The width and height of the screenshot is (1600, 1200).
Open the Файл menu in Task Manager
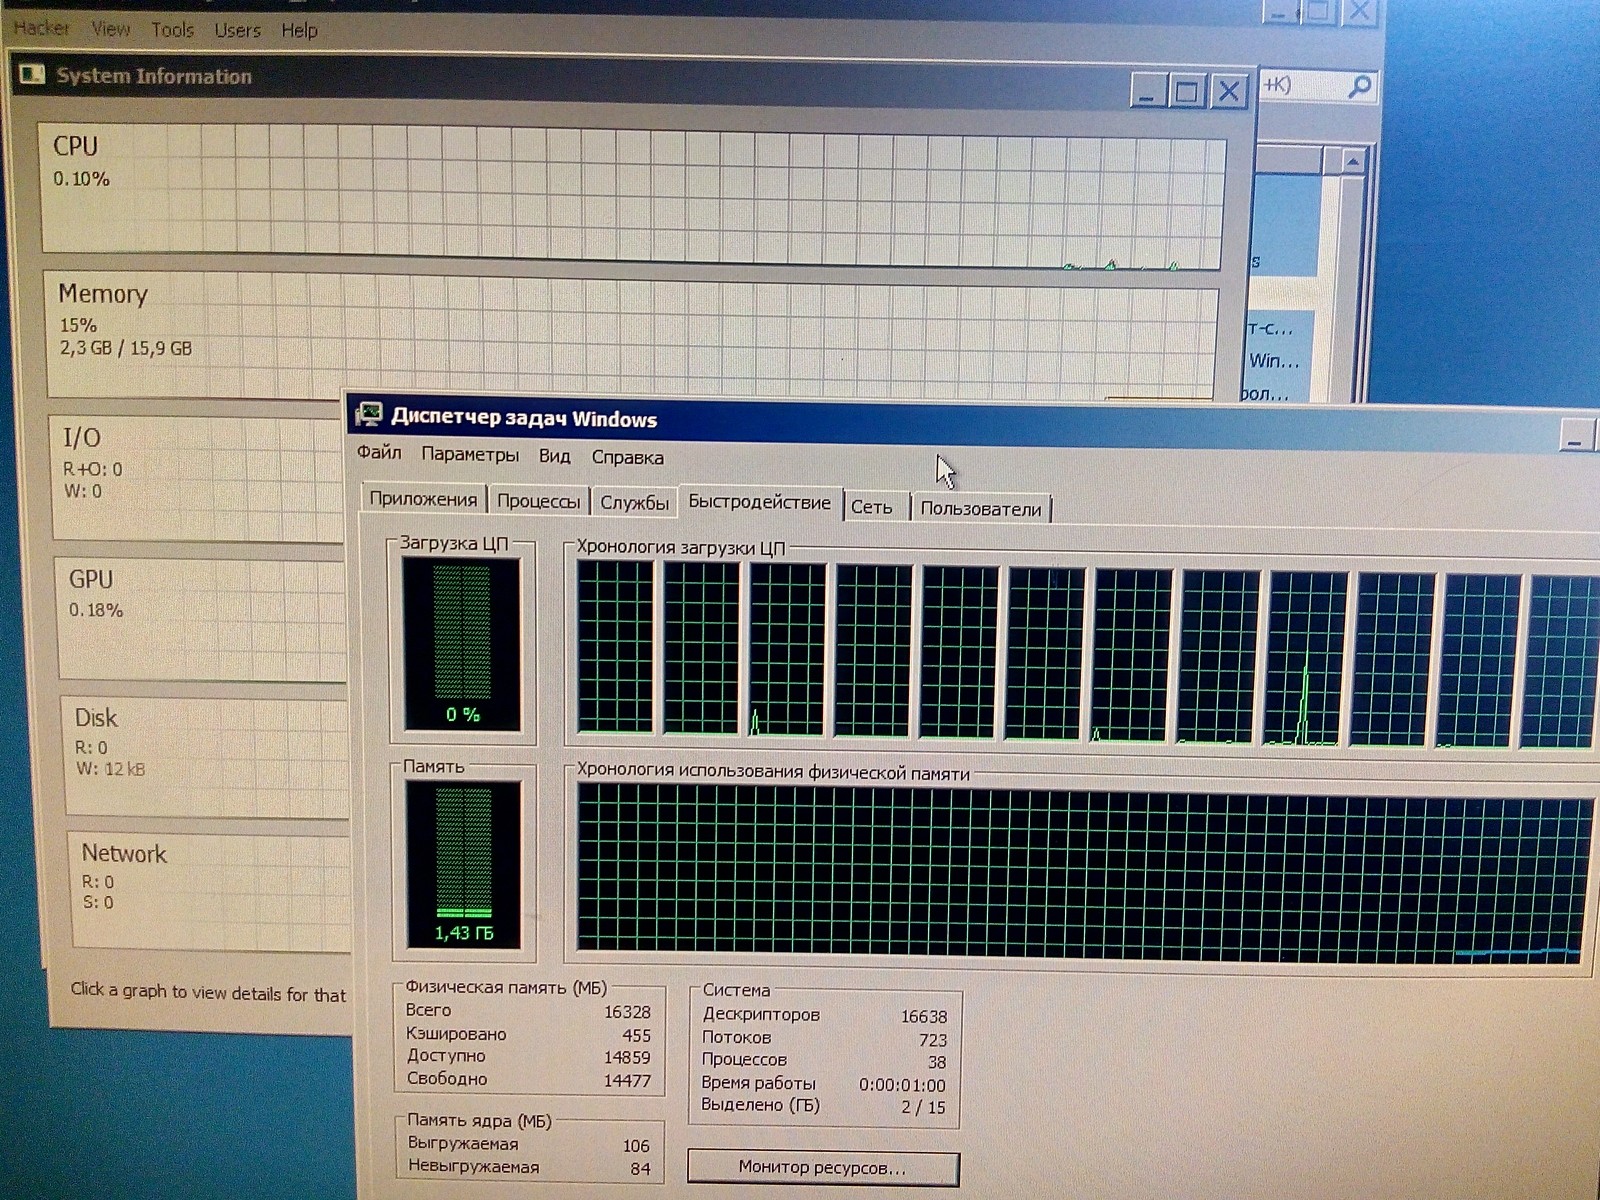[x=379, y=453]
